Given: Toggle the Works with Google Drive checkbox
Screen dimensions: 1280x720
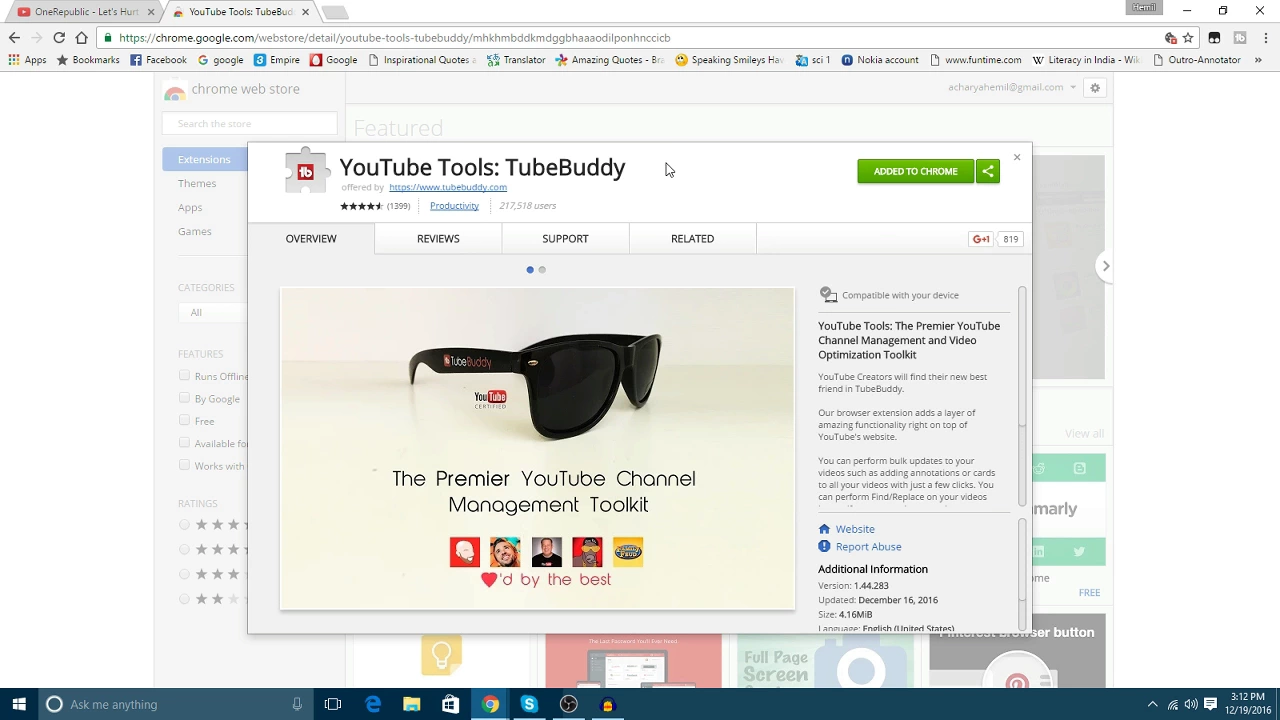Looking at the screenshot, I should pos(184,465).
